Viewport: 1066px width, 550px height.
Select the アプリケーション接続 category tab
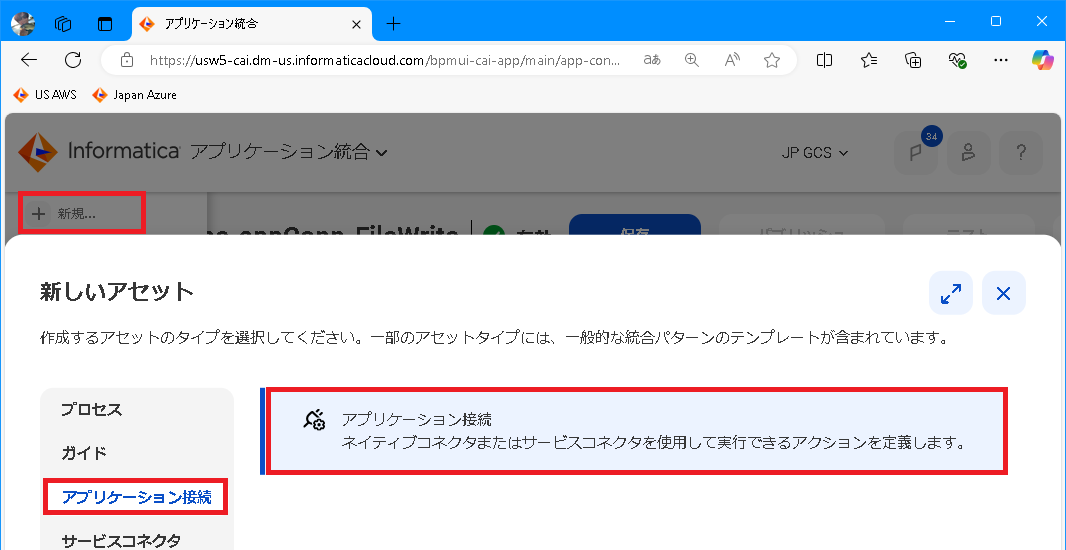137,497
